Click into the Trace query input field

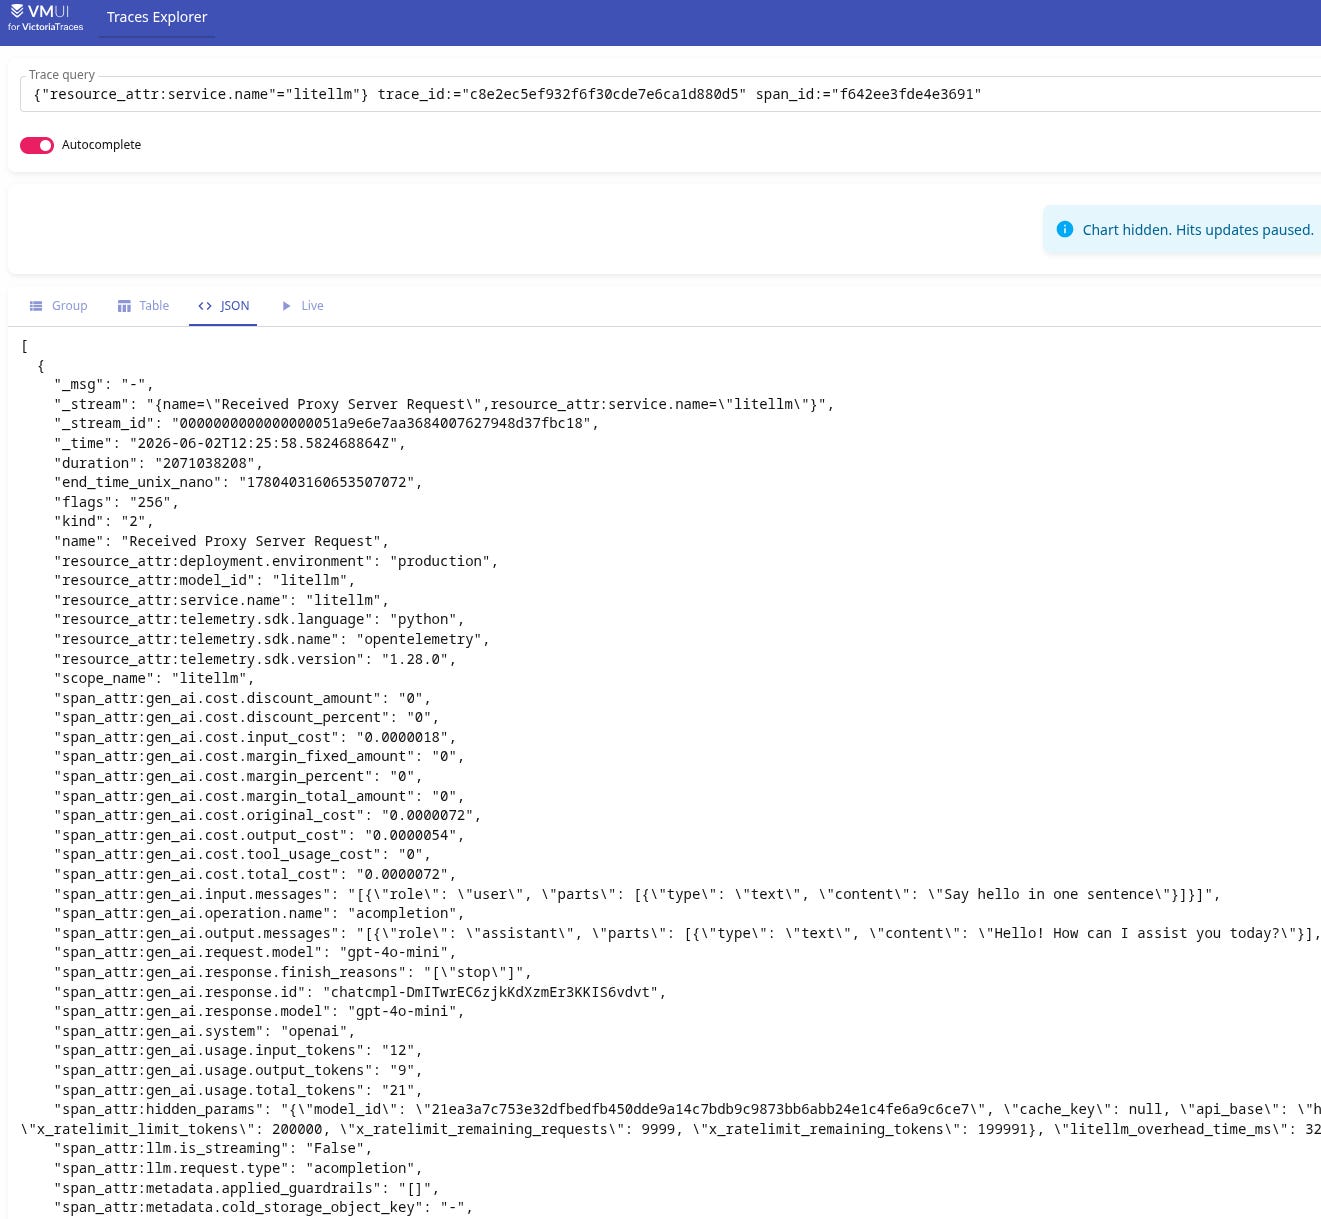point(670,94)
